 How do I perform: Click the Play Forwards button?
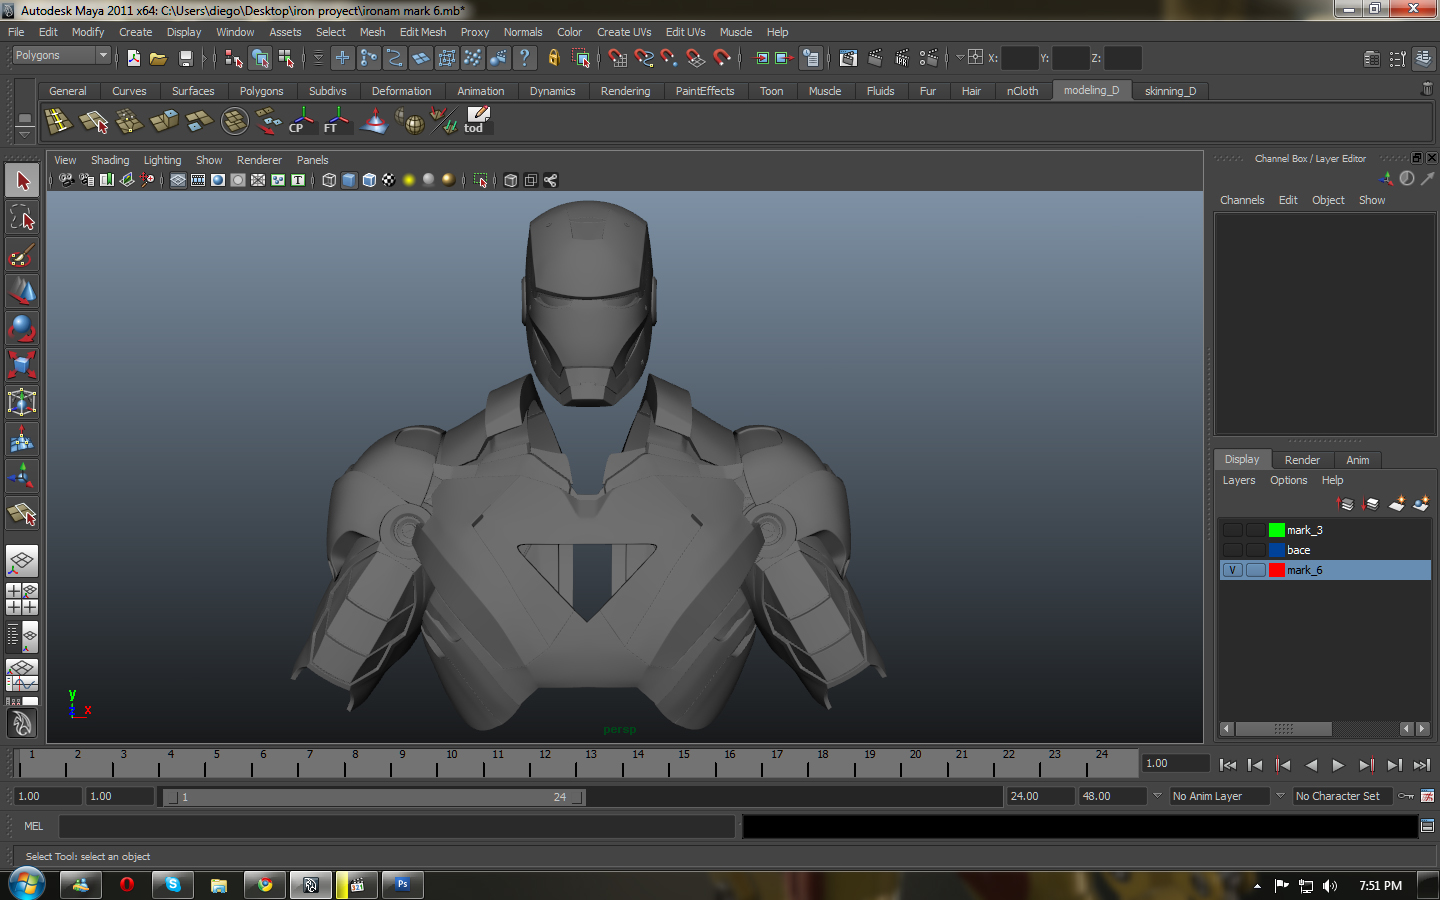tap(1338, 765)
